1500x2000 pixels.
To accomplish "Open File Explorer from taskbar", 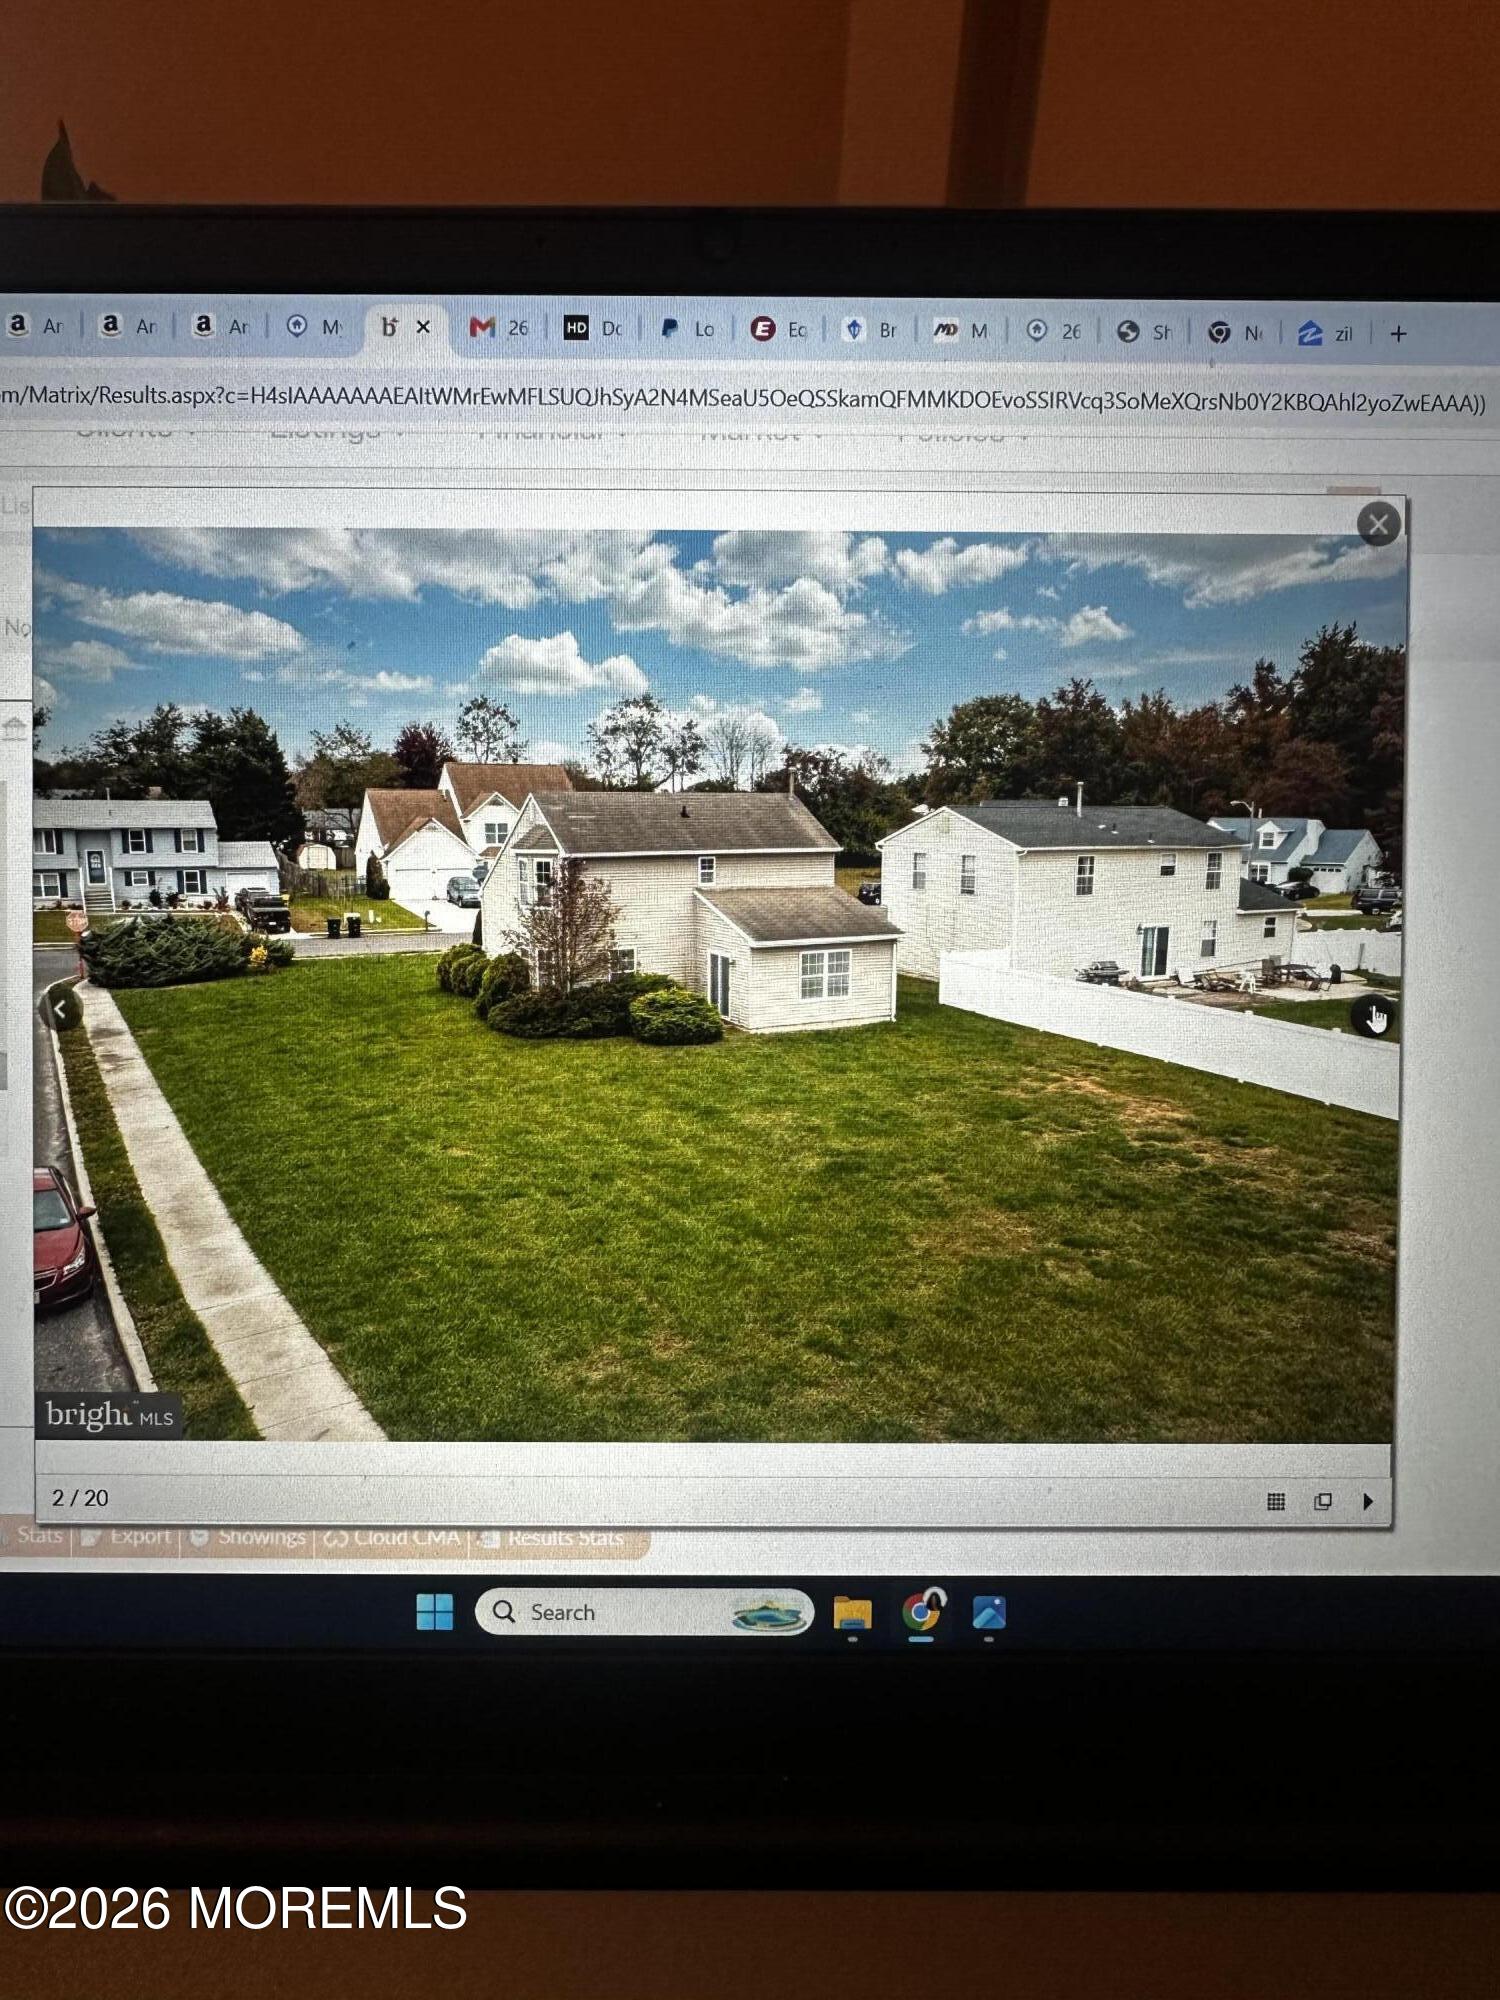I will [852, 1613].
